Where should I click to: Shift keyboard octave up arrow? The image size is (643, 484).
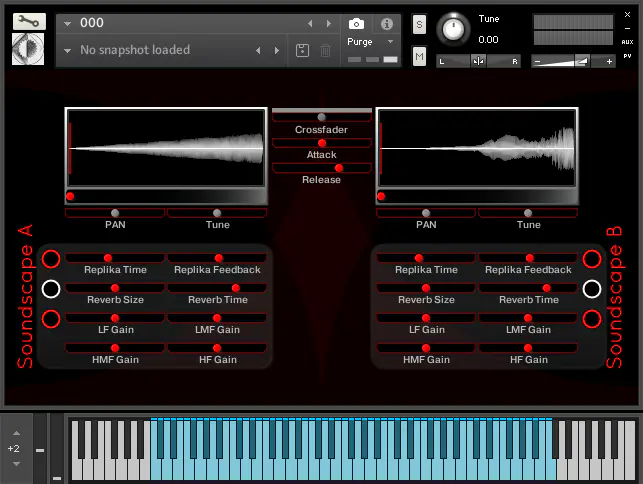point(16,433)
